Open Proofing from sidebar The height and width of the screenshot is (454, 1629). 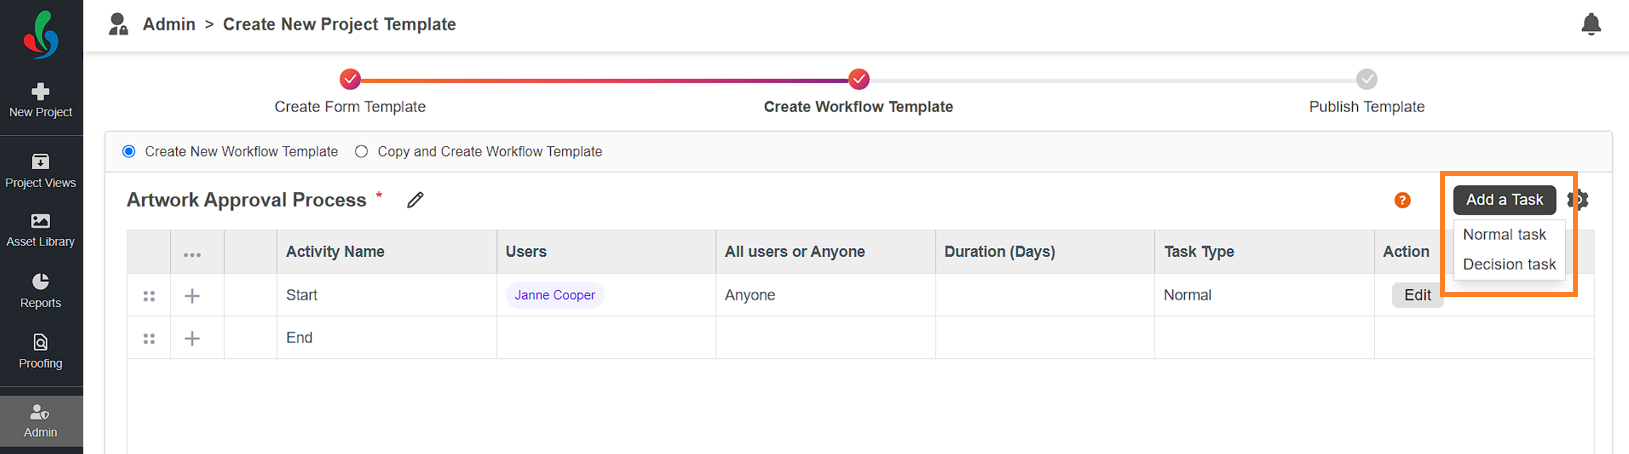(41, 352)
